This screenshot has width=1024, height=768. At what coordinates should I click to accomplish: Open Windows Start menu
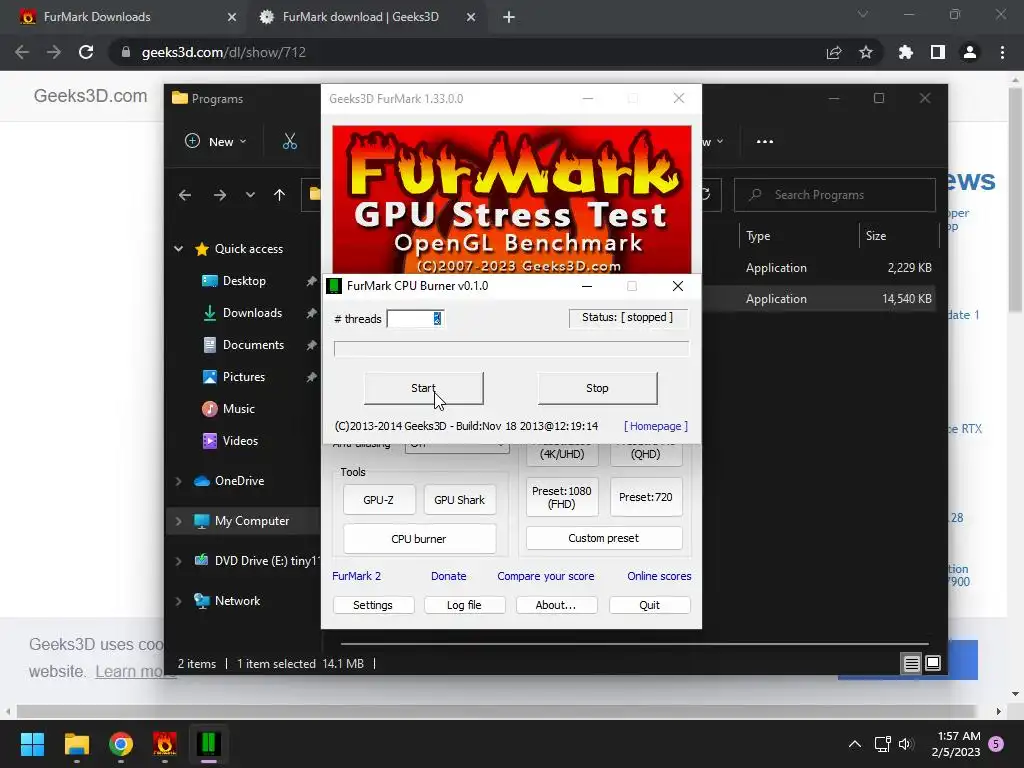pos(32,744)
